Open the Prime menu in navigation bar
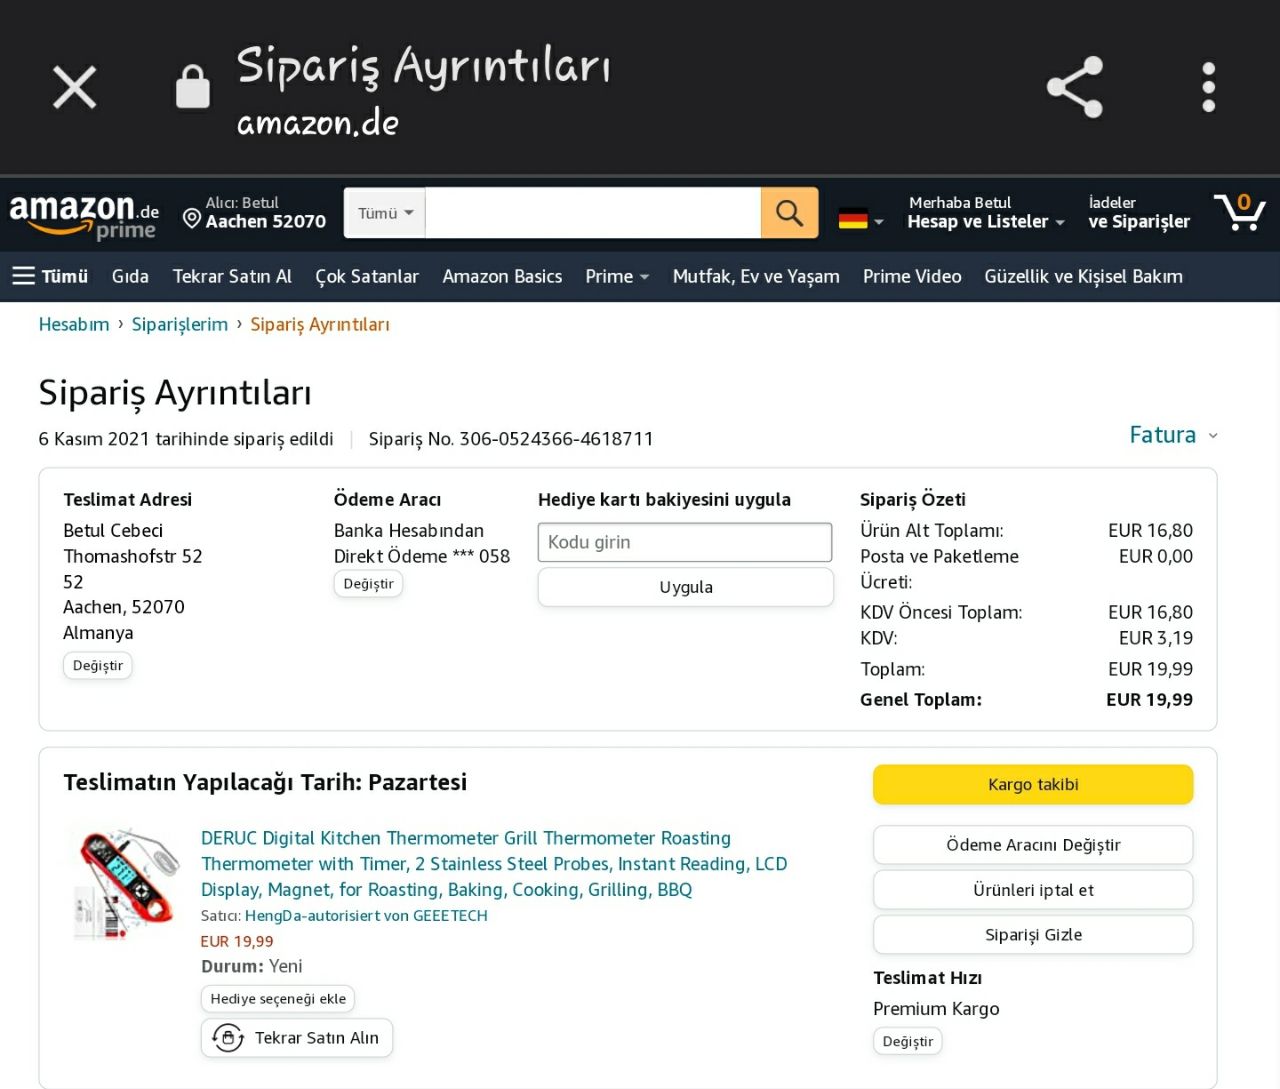 pos(616,276)
